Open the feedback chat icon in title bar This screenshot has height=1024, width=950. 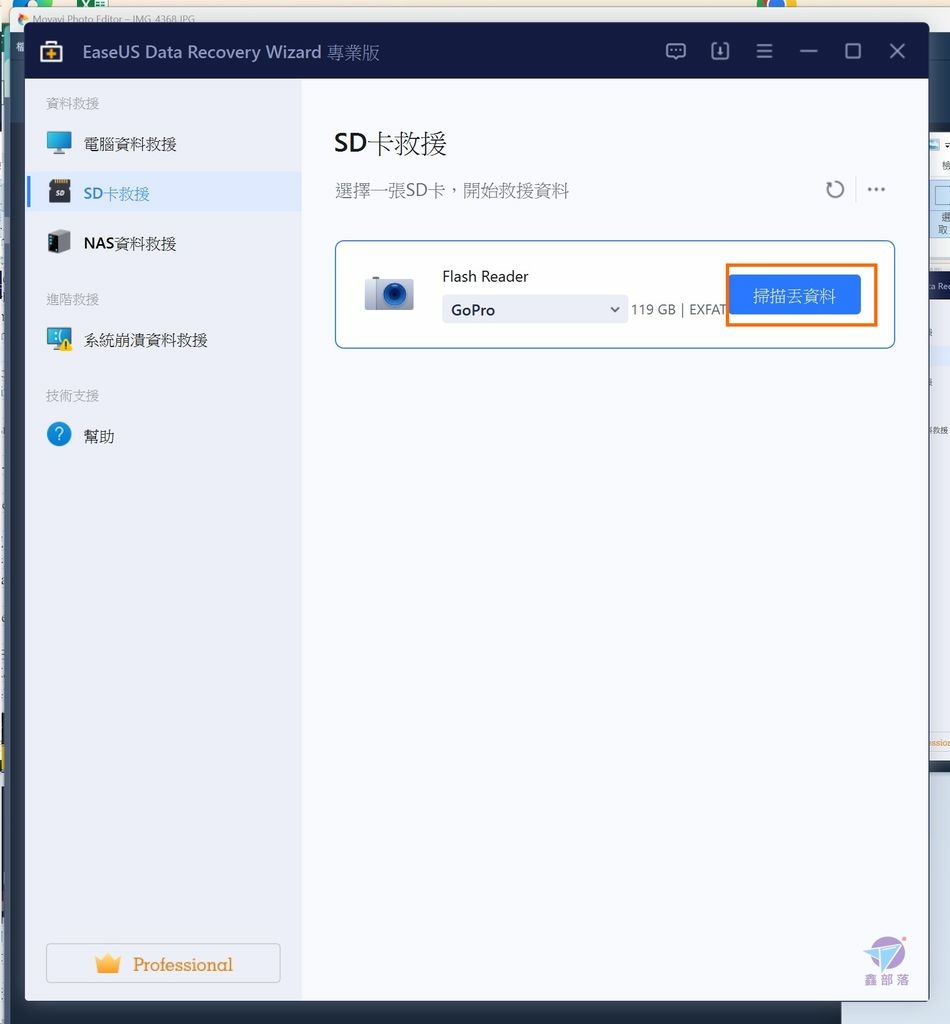click(676, 51)
